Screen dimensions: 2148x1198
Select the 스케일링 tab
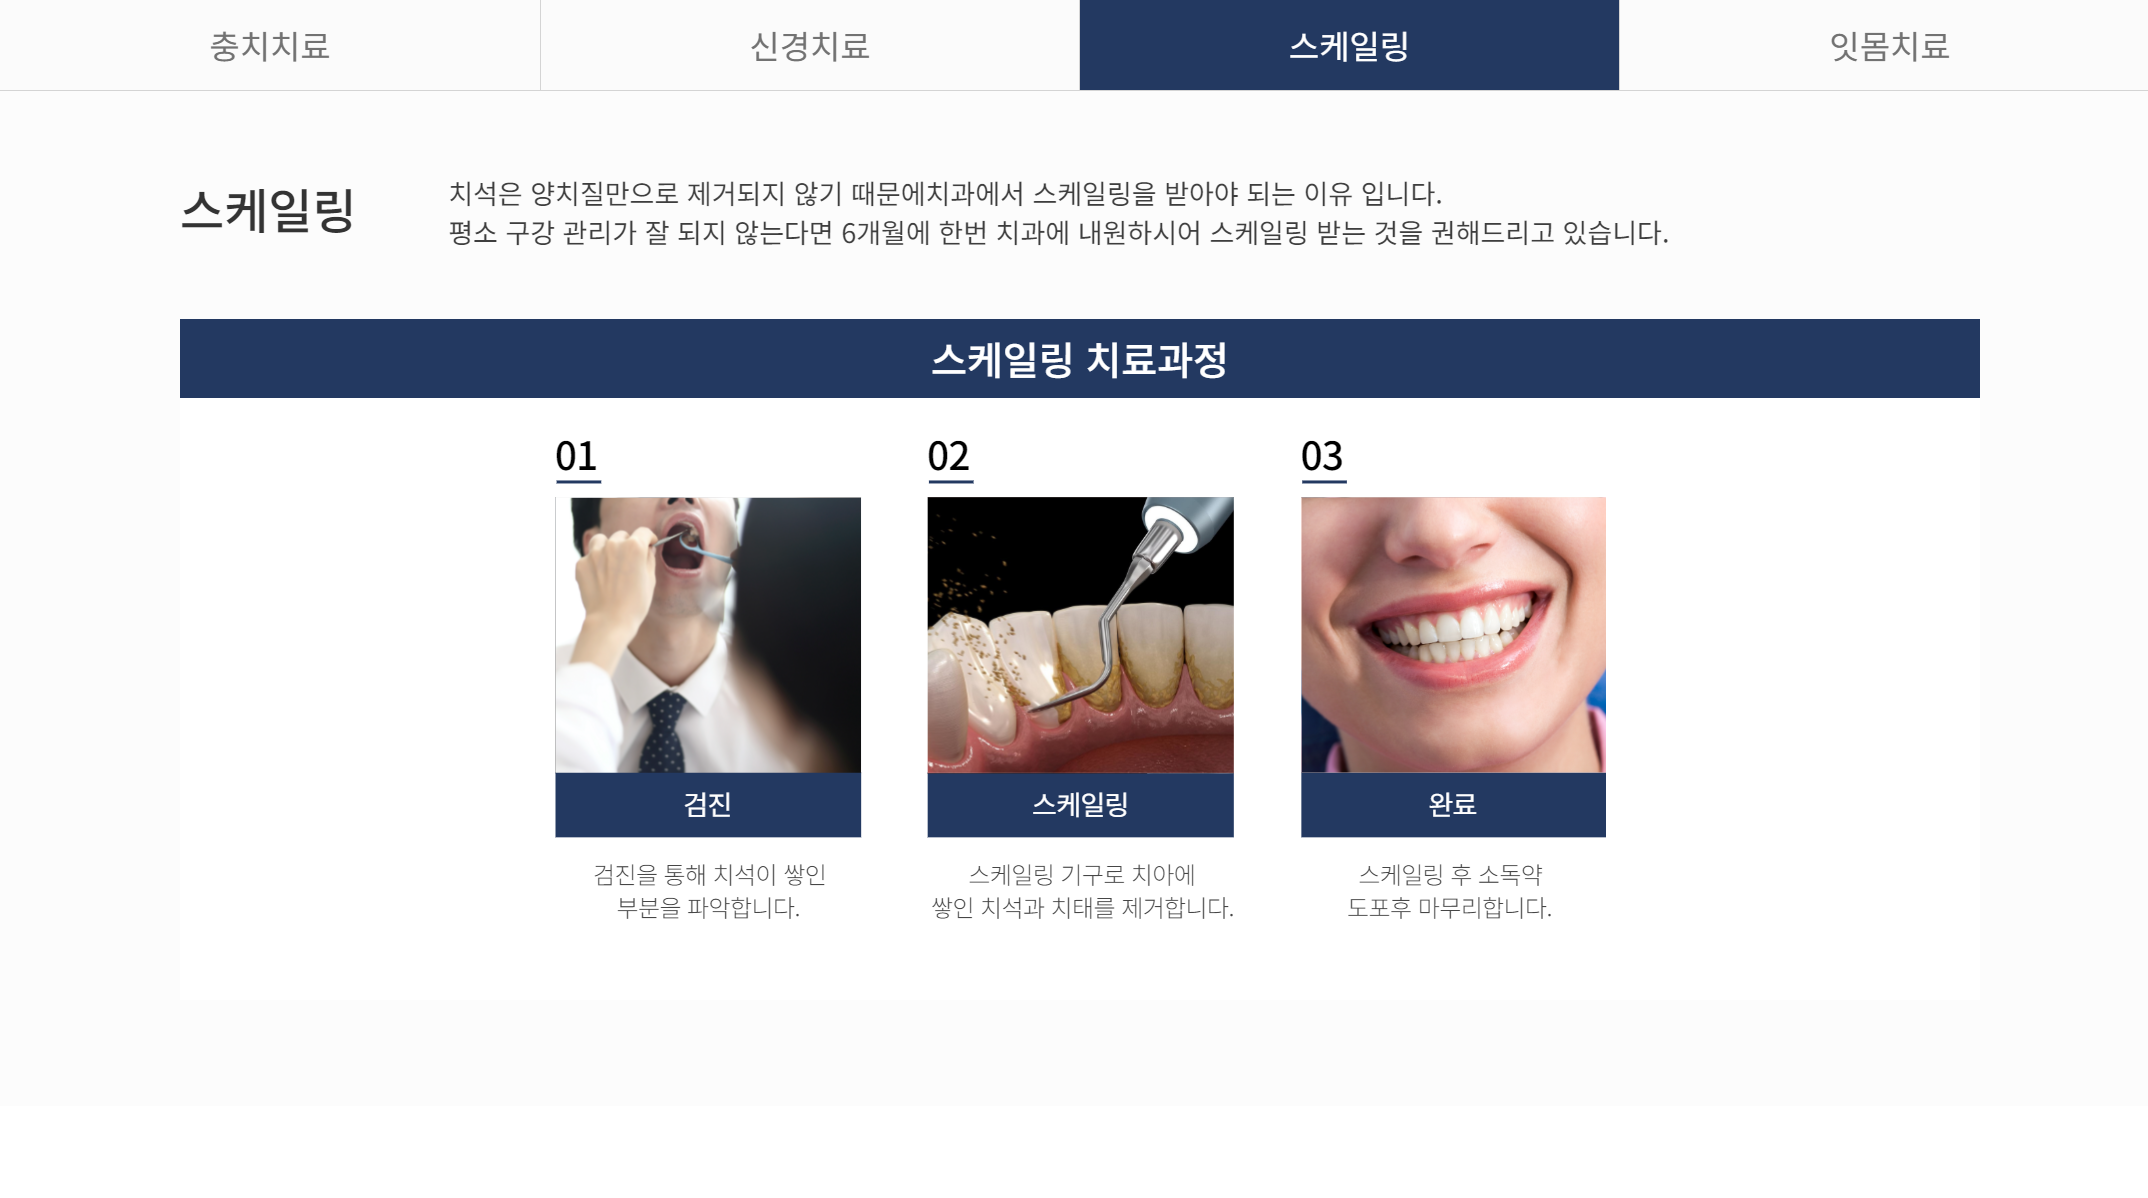(1349, 45)
